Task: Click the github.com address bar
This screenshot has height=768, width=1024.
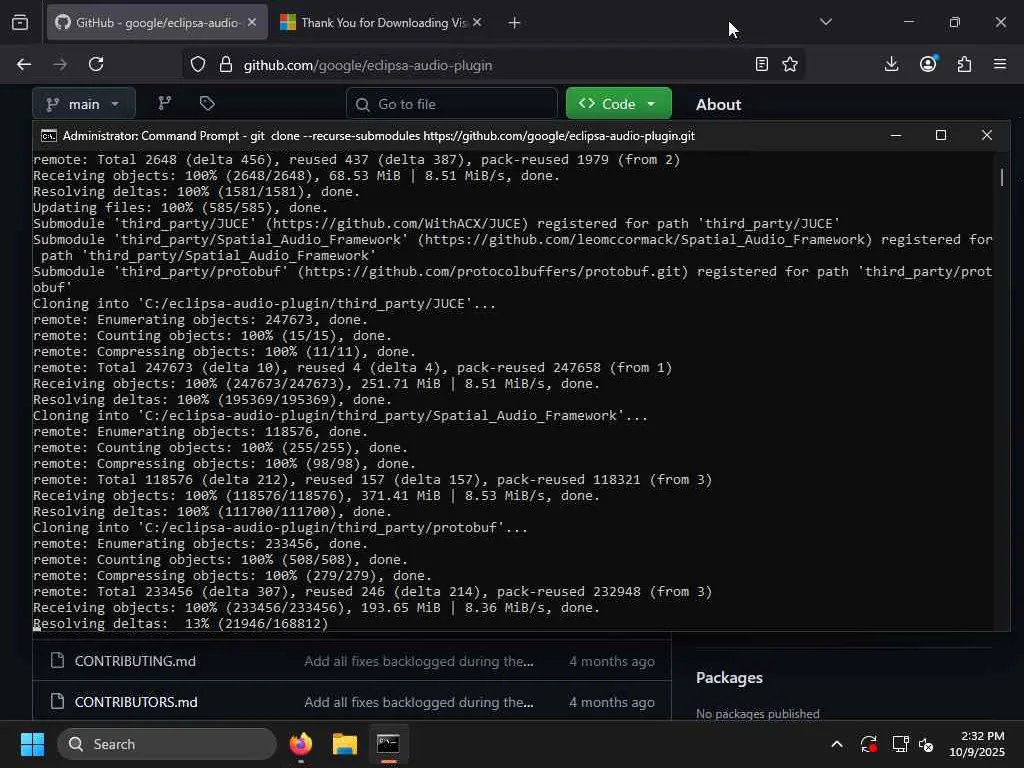Action: click(x=494, y=65)
